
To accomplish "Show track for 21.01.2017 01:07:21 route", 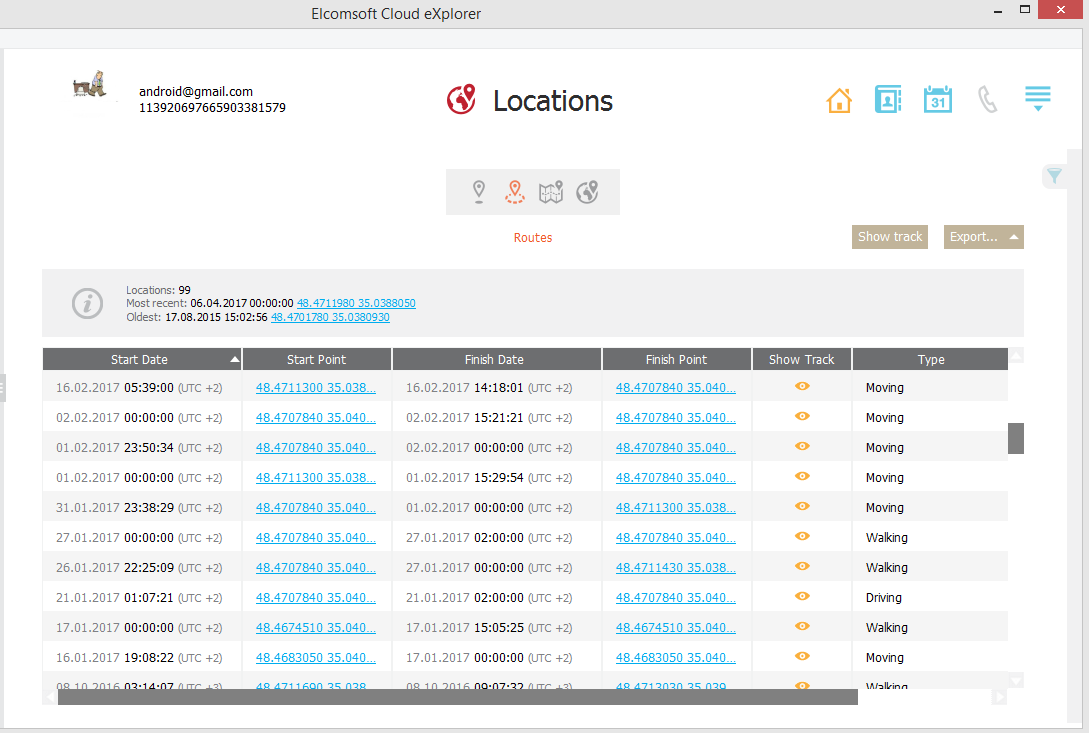I will point(802,596).
